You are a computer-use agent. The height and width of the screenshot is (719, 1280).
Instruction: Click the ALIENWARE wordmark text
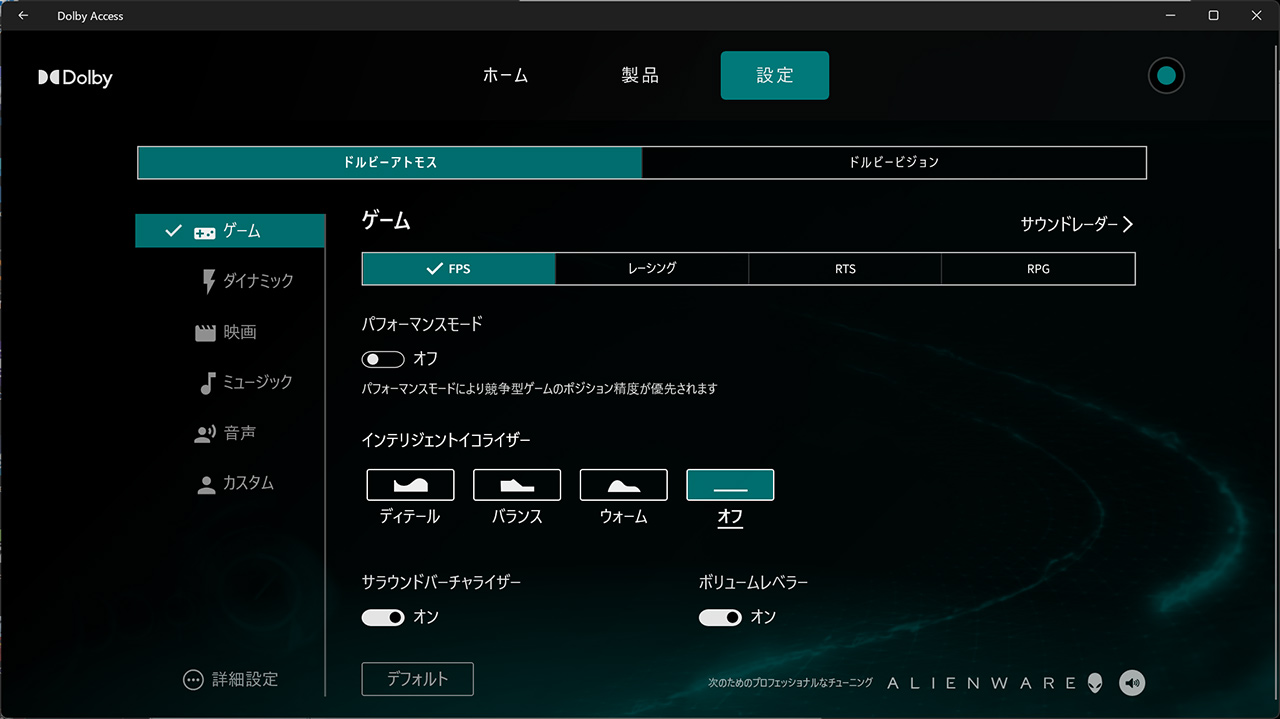click(x=982, y=683)
